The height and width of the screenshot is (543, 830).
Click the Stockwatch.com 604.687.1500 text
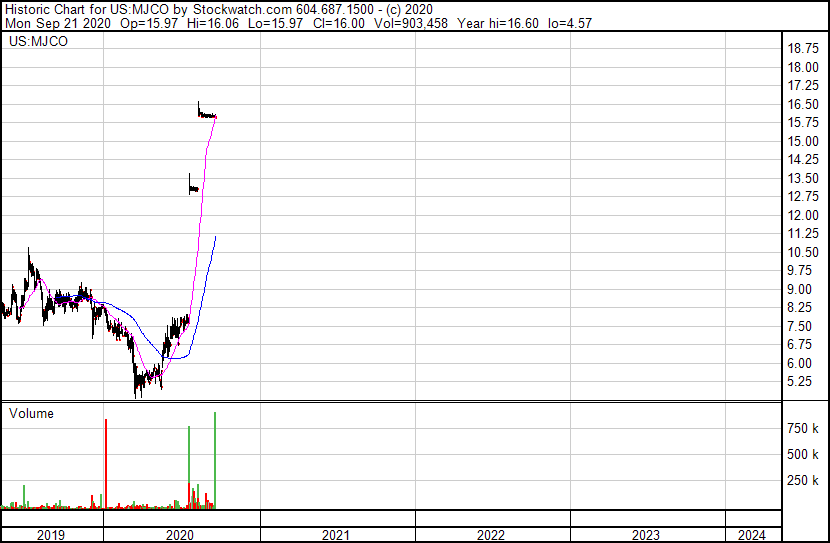[x=283, y=10]
